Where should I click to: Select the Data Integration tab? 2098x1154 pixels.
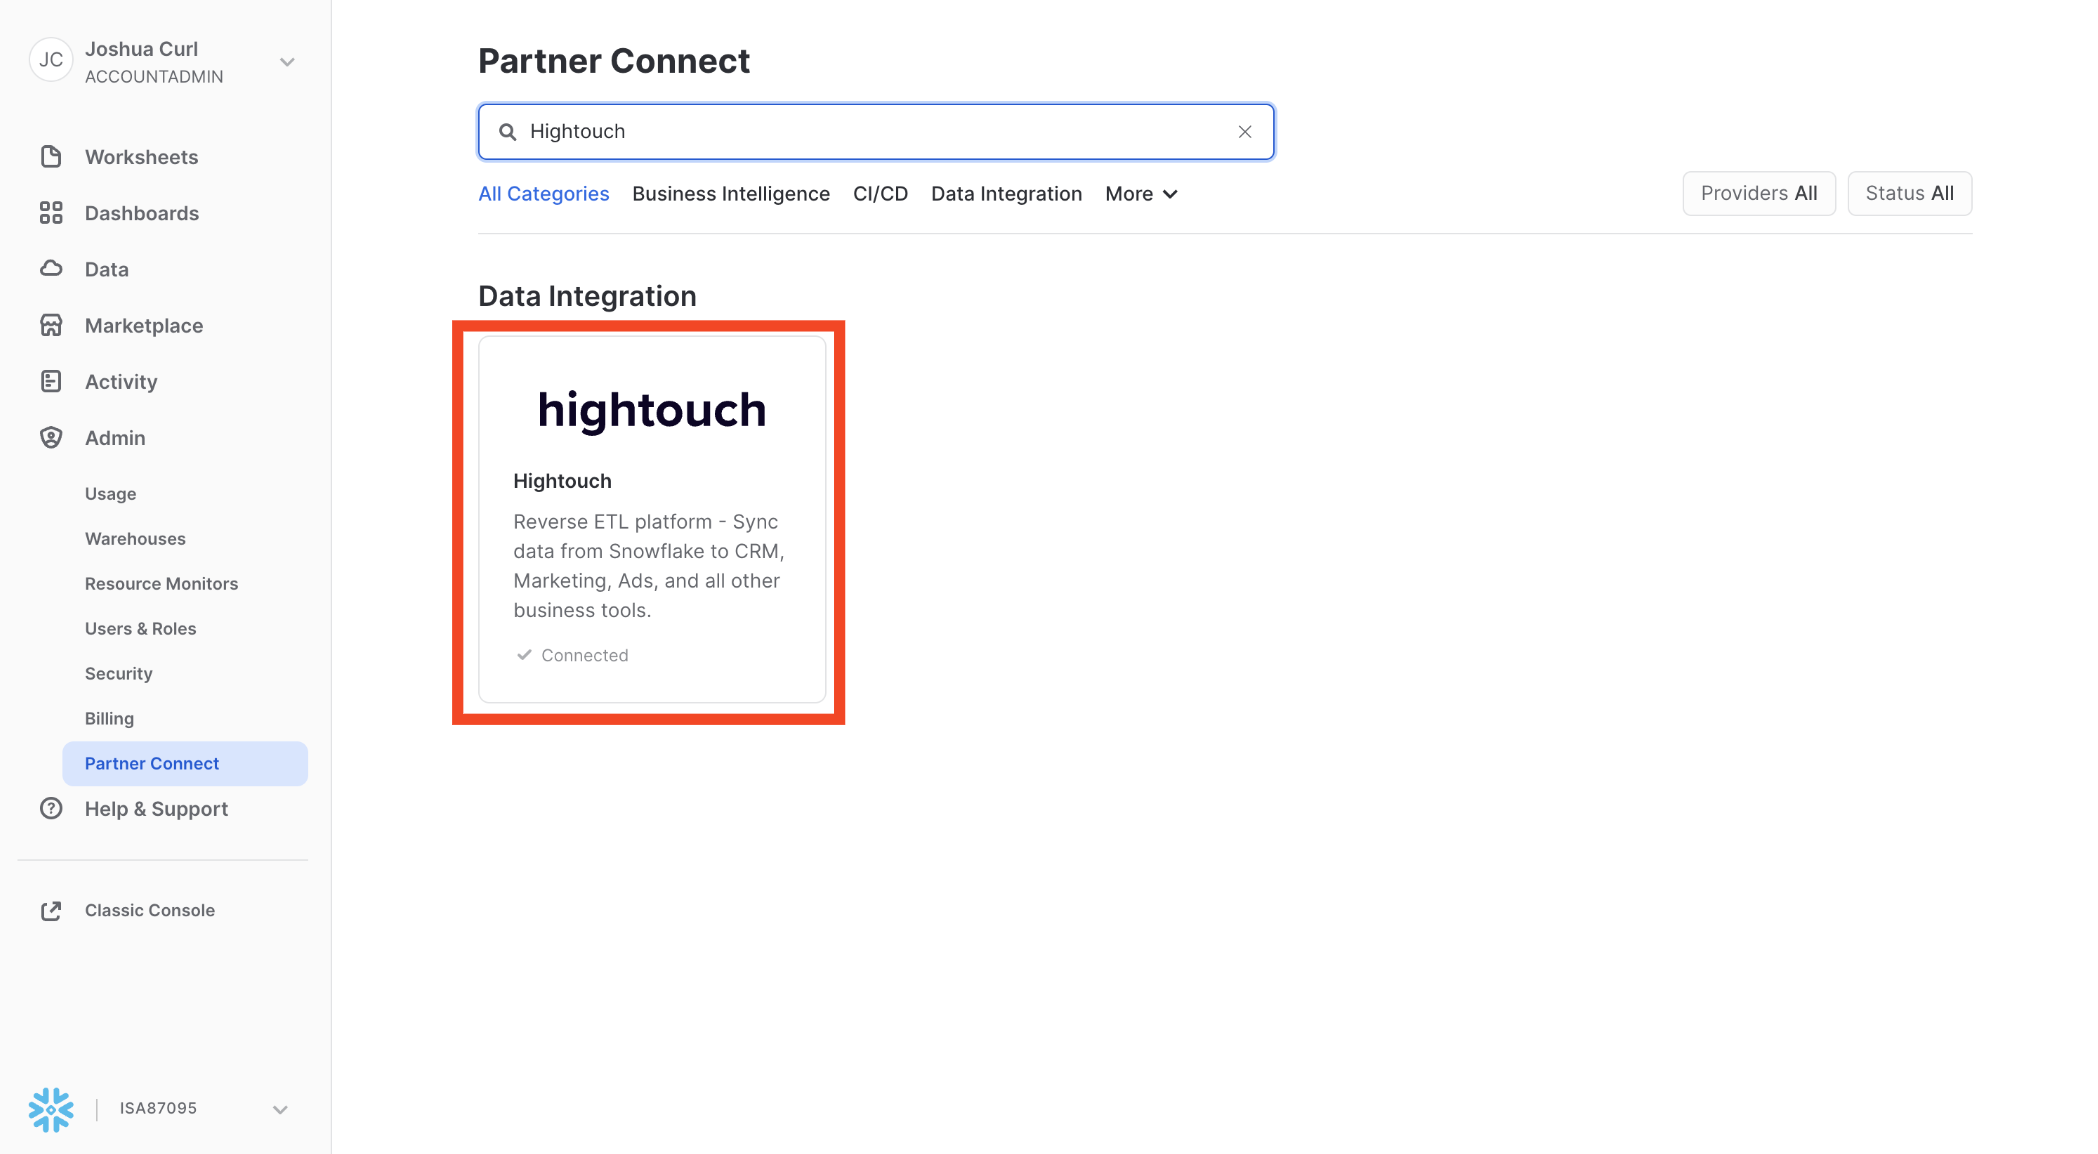1007,193
